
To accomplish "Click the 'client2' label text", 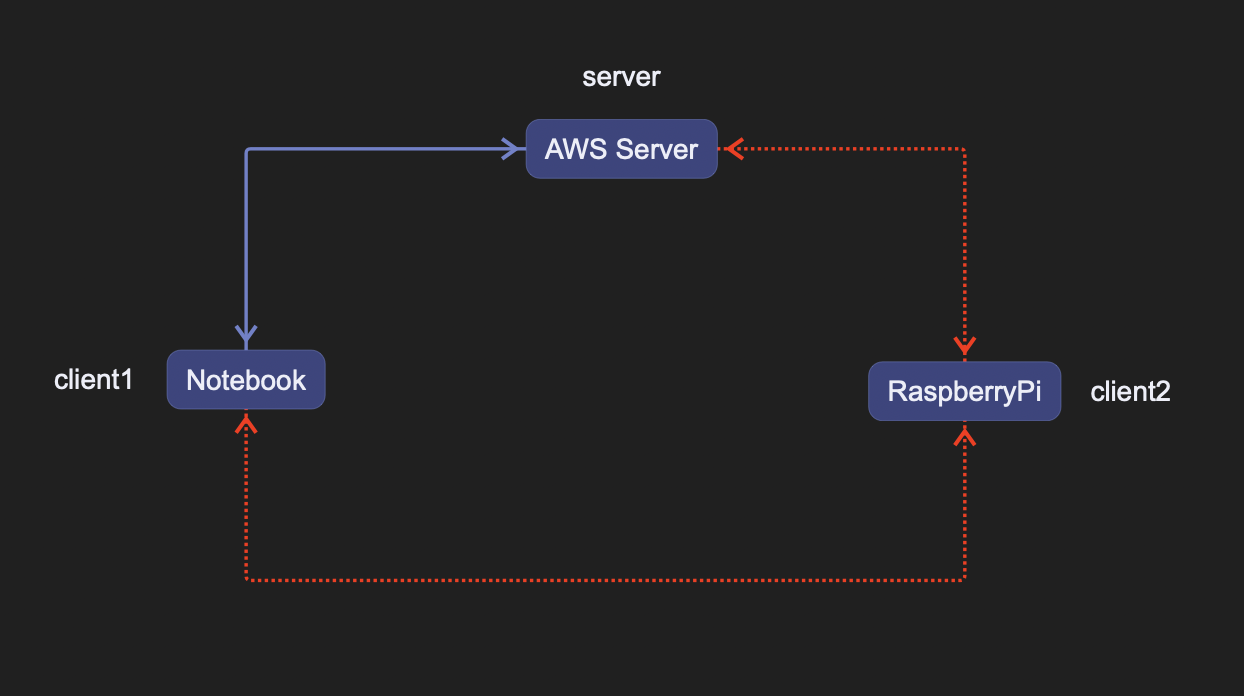I will pos(1130,392).
